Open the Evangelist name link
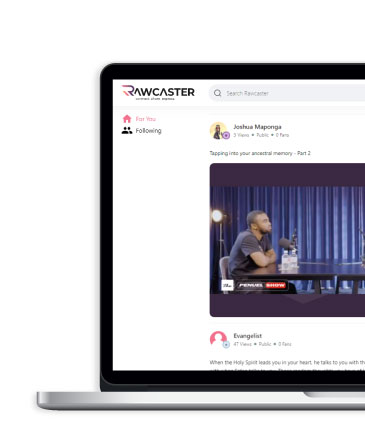This screenshot has height=424, width=365. point(248,336)
